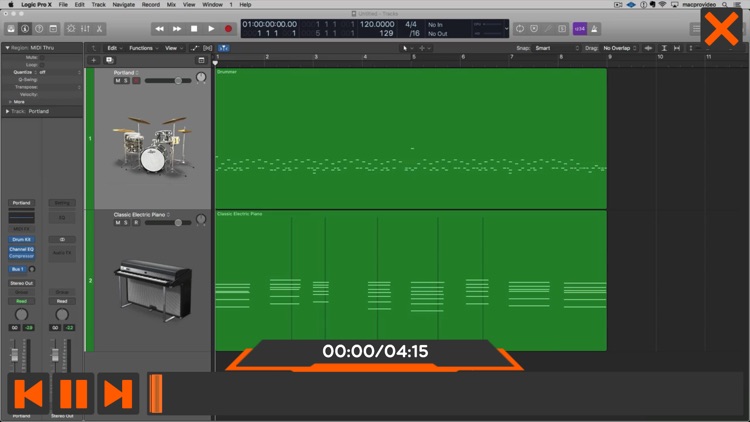
Task: Toggle the Solo mode icon
Action: click(x=562, y=29)
